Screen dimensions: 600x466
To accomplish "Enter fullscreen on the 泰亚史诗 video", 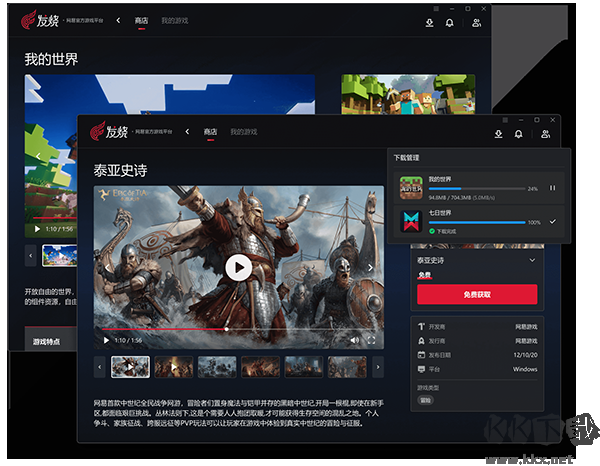I will coord(371,340).
